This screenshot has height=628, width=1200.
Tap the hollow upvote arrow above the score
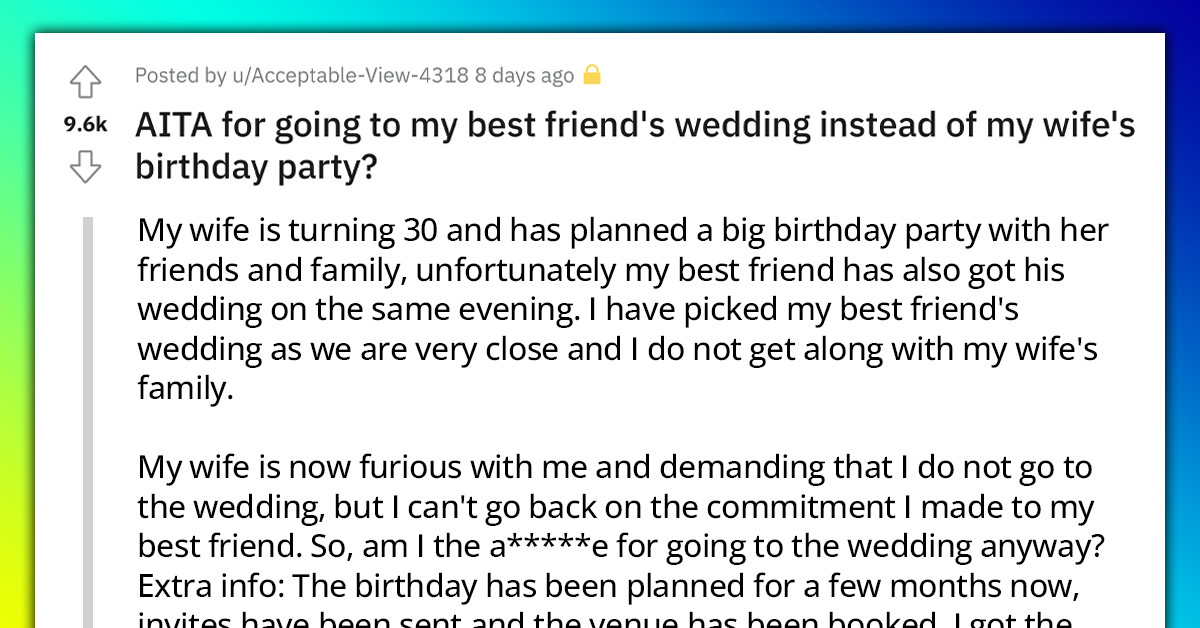[x=86, y=82]
